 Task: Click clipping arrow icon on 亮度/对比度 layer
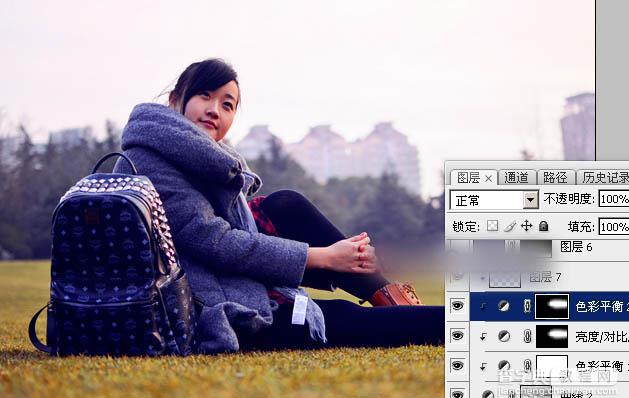pyautogui.click(x=483, y=337)
